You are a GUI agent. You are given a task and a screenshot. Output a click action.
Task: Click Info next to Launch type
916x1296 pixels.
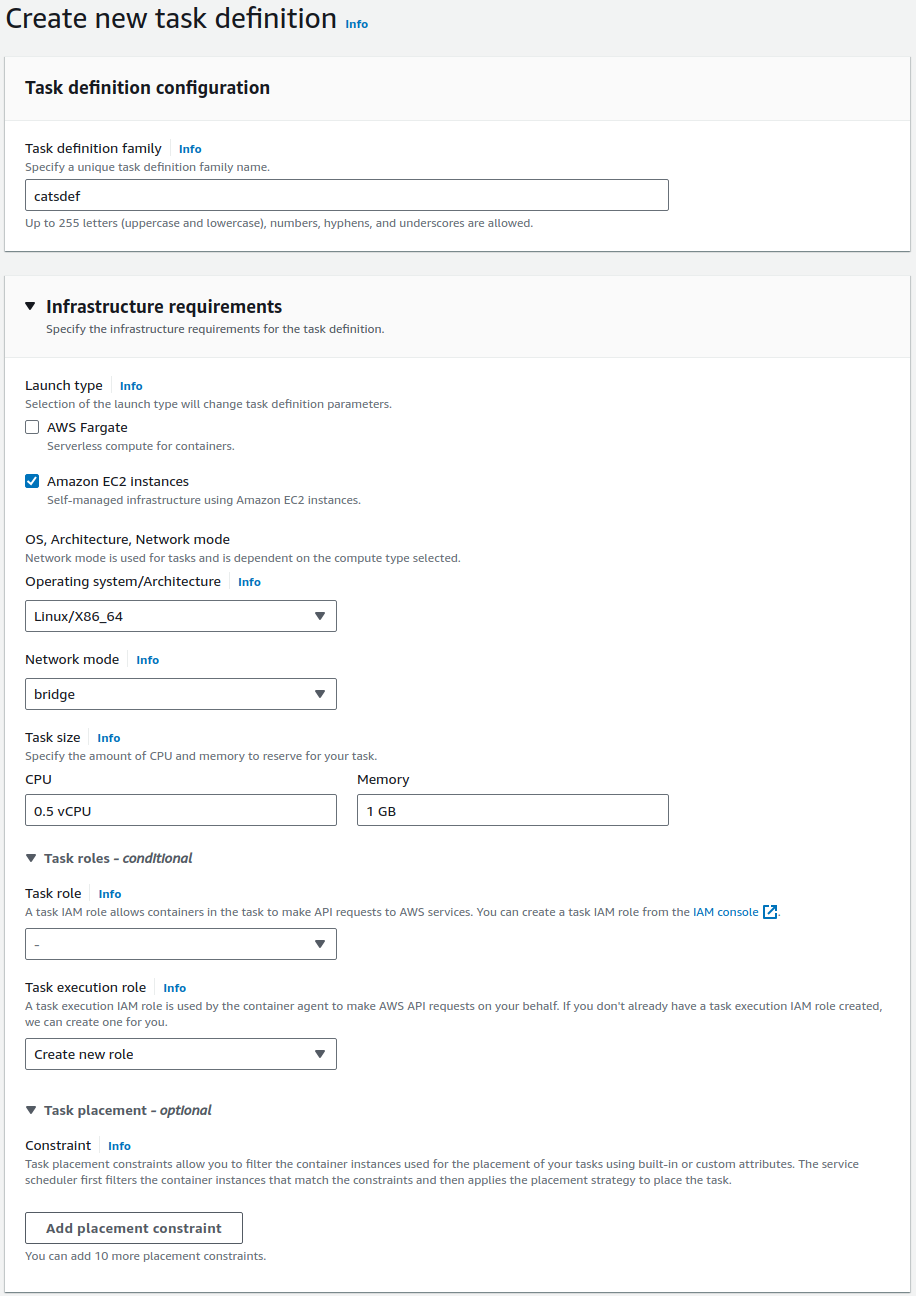click(x=131, y=386)
